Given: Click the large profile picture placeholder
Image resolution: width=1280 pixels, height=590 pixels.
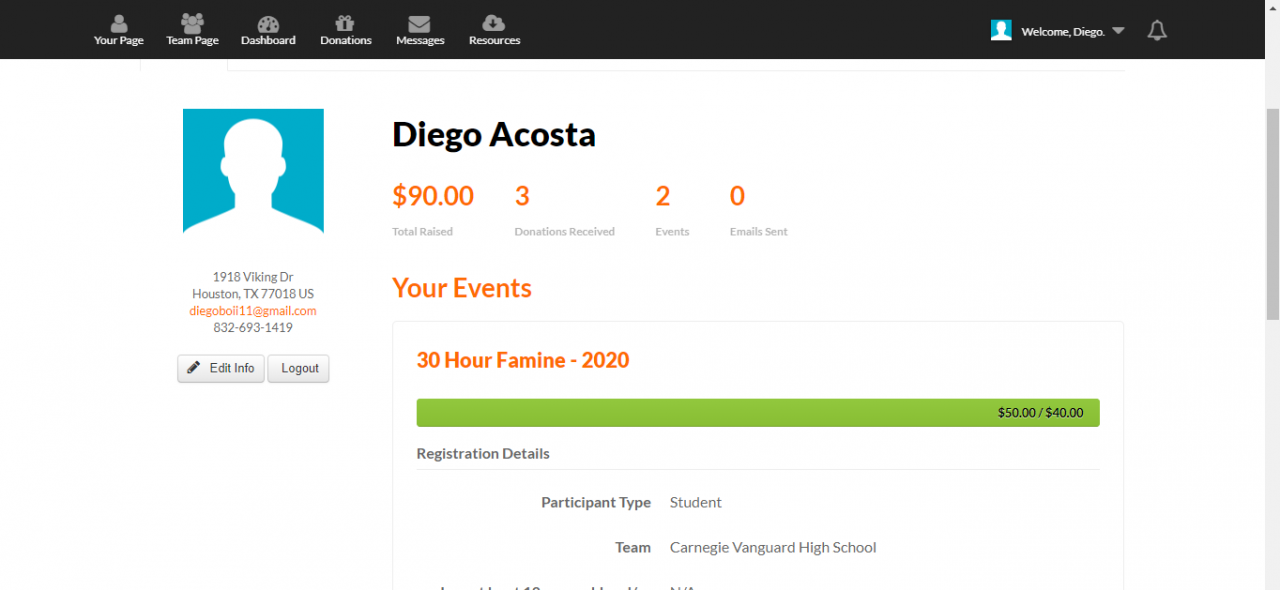Looking at the screenshot, I should 253,172.
